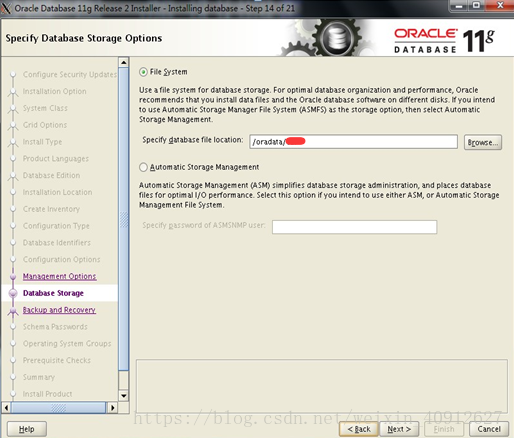Click the ASMSNMP user password field
This screenshot has height=438, width=514.
click(x=354, y=227)
